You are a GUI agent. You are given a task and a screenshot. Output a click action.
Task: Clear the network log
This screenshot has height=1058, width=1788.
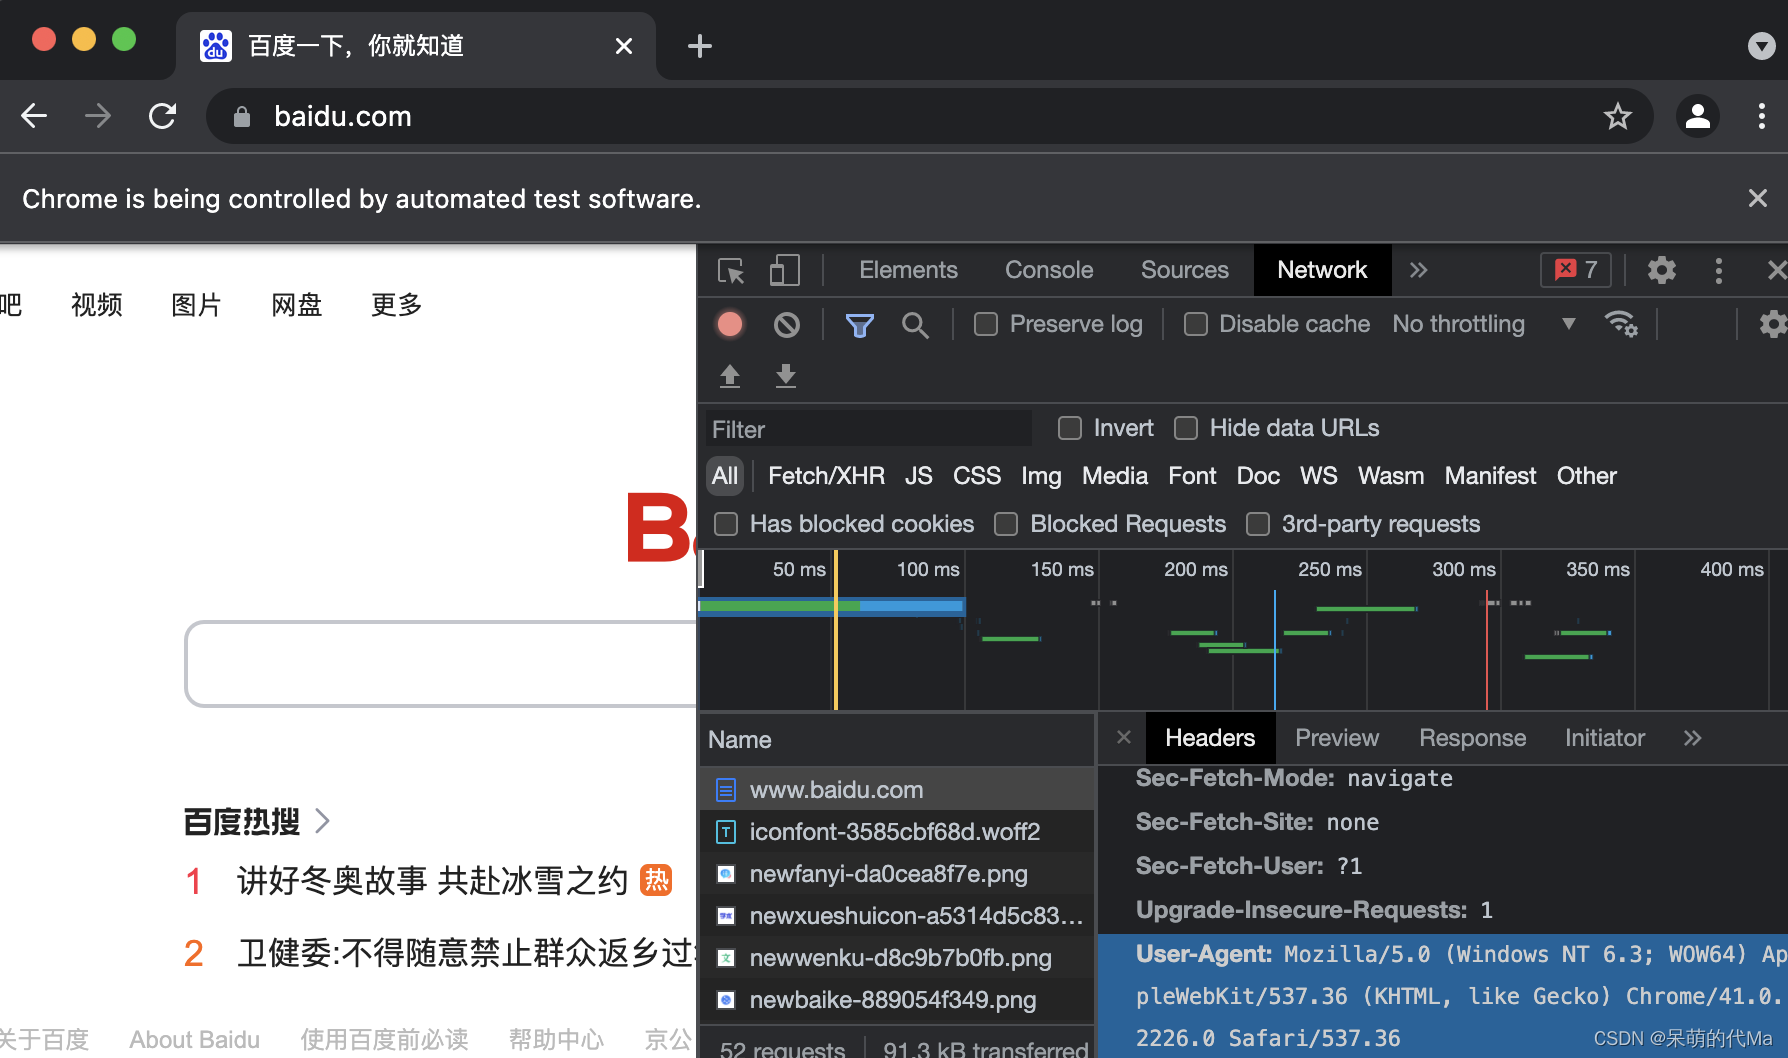coord(787,324)
